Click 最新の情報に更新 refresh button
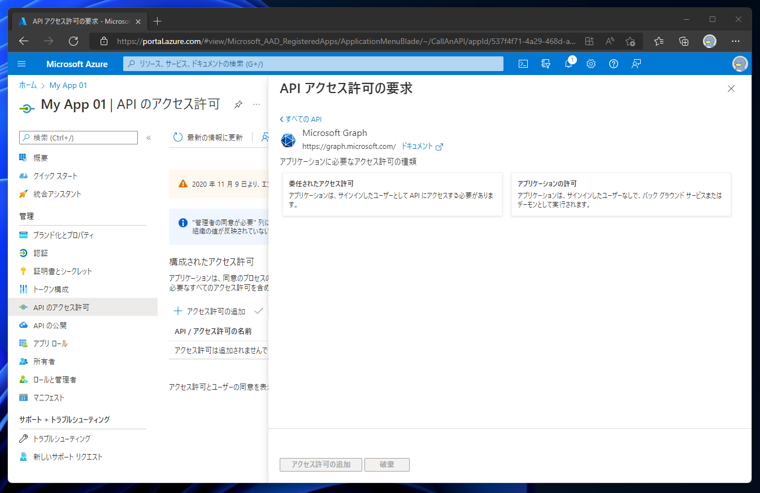 point(208,137)
